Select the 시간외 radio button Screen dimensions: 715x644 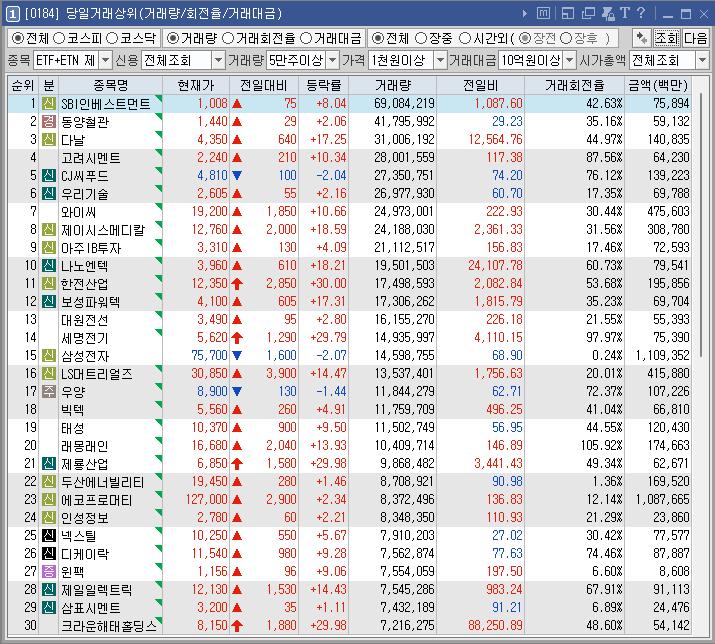click(465, 38)
